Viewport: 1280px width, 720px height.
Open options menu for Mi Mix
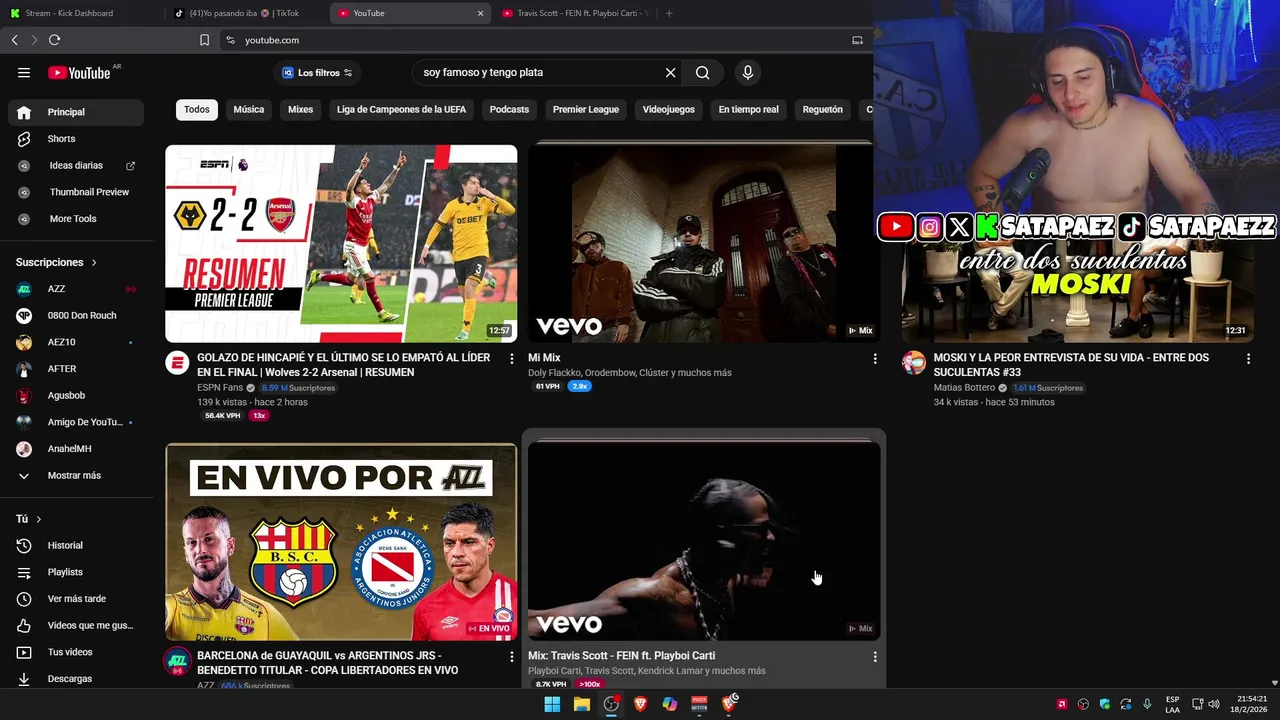pyautogui.click(x=875, y=358)
